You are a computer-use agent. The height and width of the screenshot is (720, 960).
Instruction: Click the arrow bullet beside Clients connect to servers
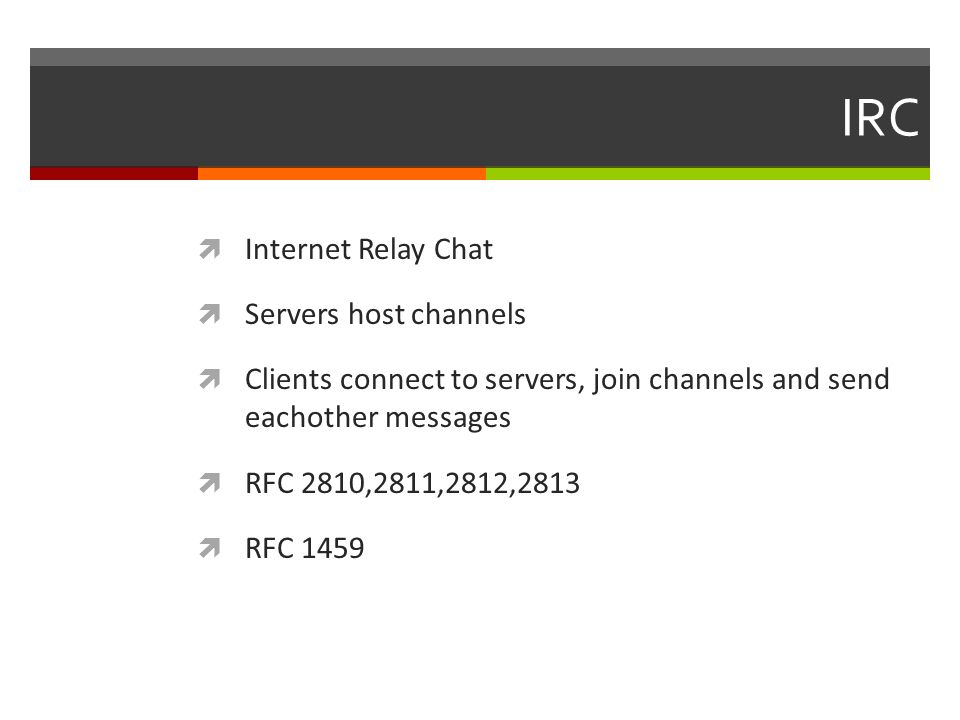pyautogui.click(x=209, y=379)
